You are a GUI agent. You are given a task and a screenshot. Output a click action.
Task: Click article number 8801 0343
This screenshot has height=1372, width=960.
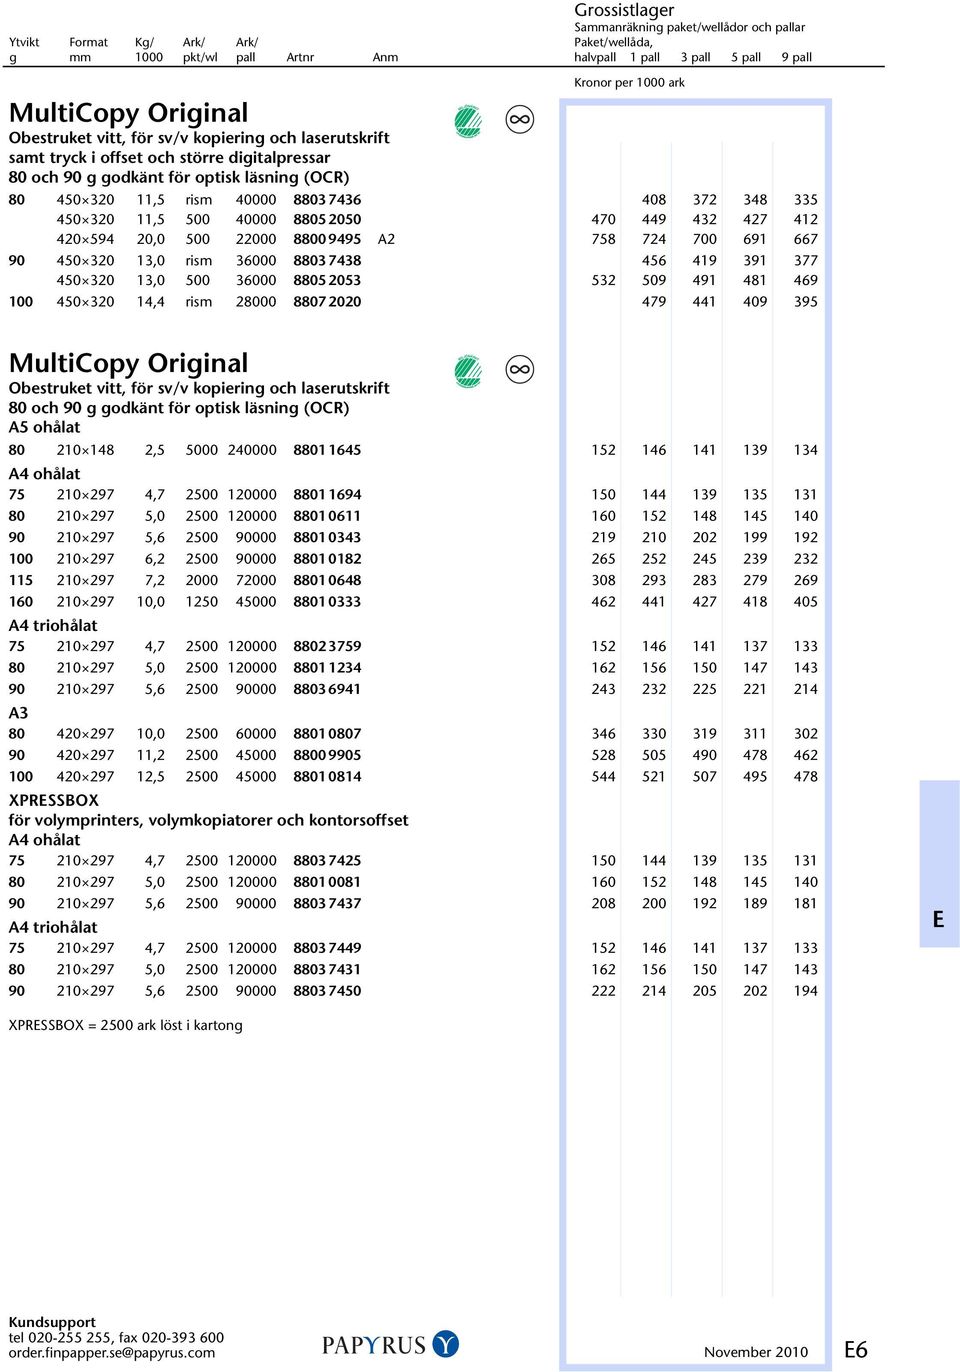327,538
